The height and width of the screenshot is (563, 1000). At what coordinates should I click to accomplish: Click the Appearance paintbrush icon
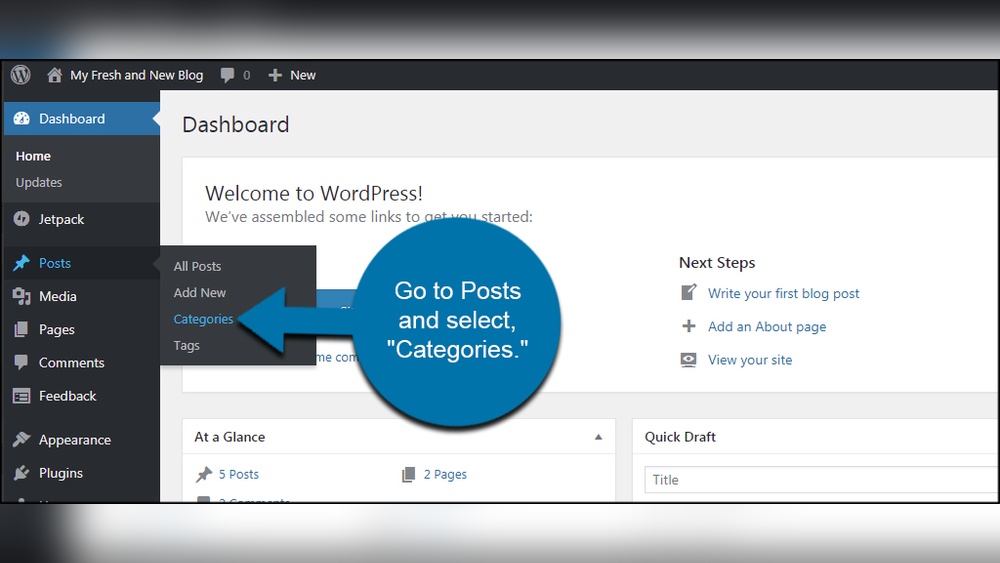(22, 439)
